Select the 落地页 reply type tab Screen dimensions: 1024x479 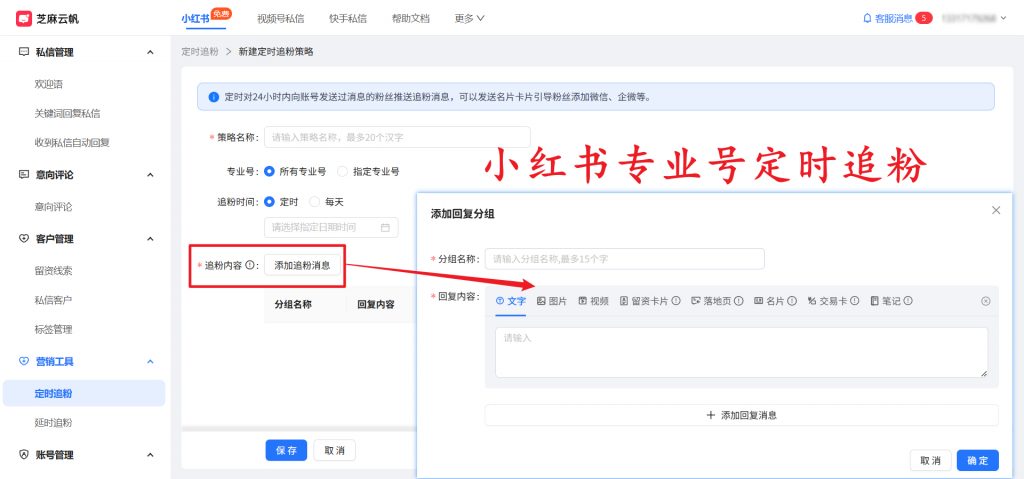coord(712,301)
